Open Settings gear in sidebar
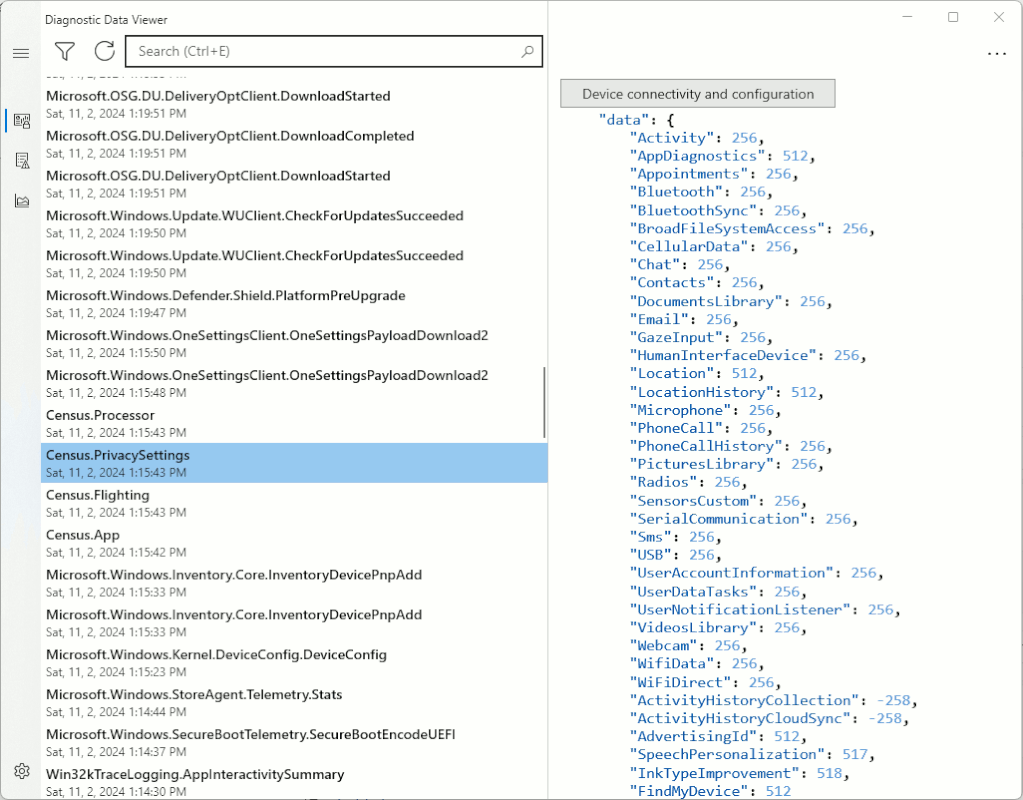1023x800 pixels. (22, 771)
